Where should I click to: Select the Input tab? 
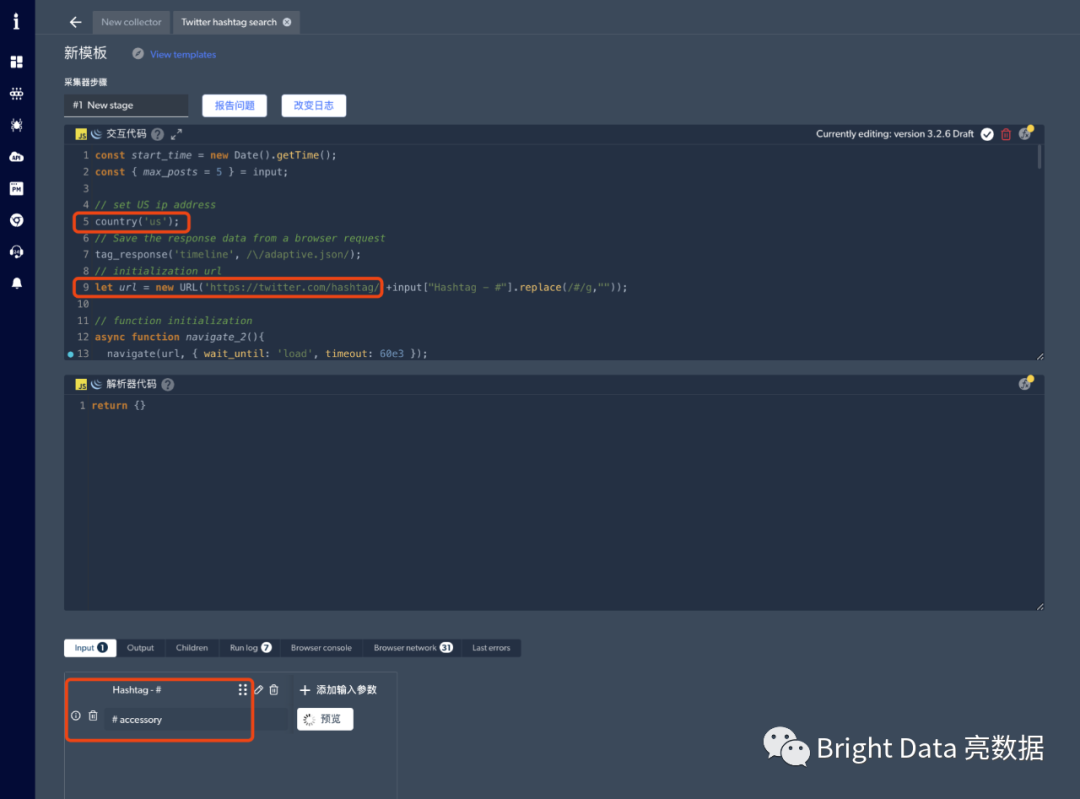(90, 647)
